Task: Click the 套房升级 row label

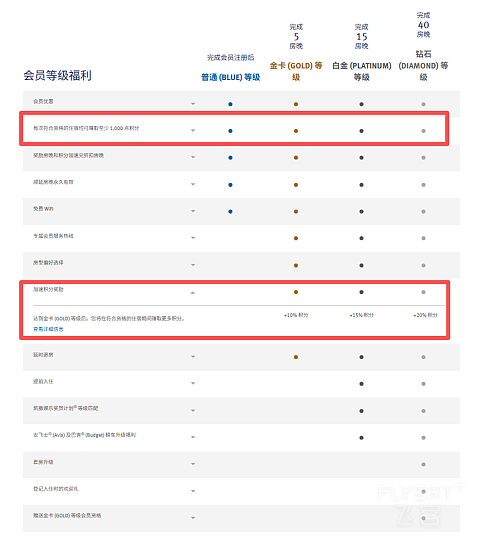Action: tap(43, 462)
